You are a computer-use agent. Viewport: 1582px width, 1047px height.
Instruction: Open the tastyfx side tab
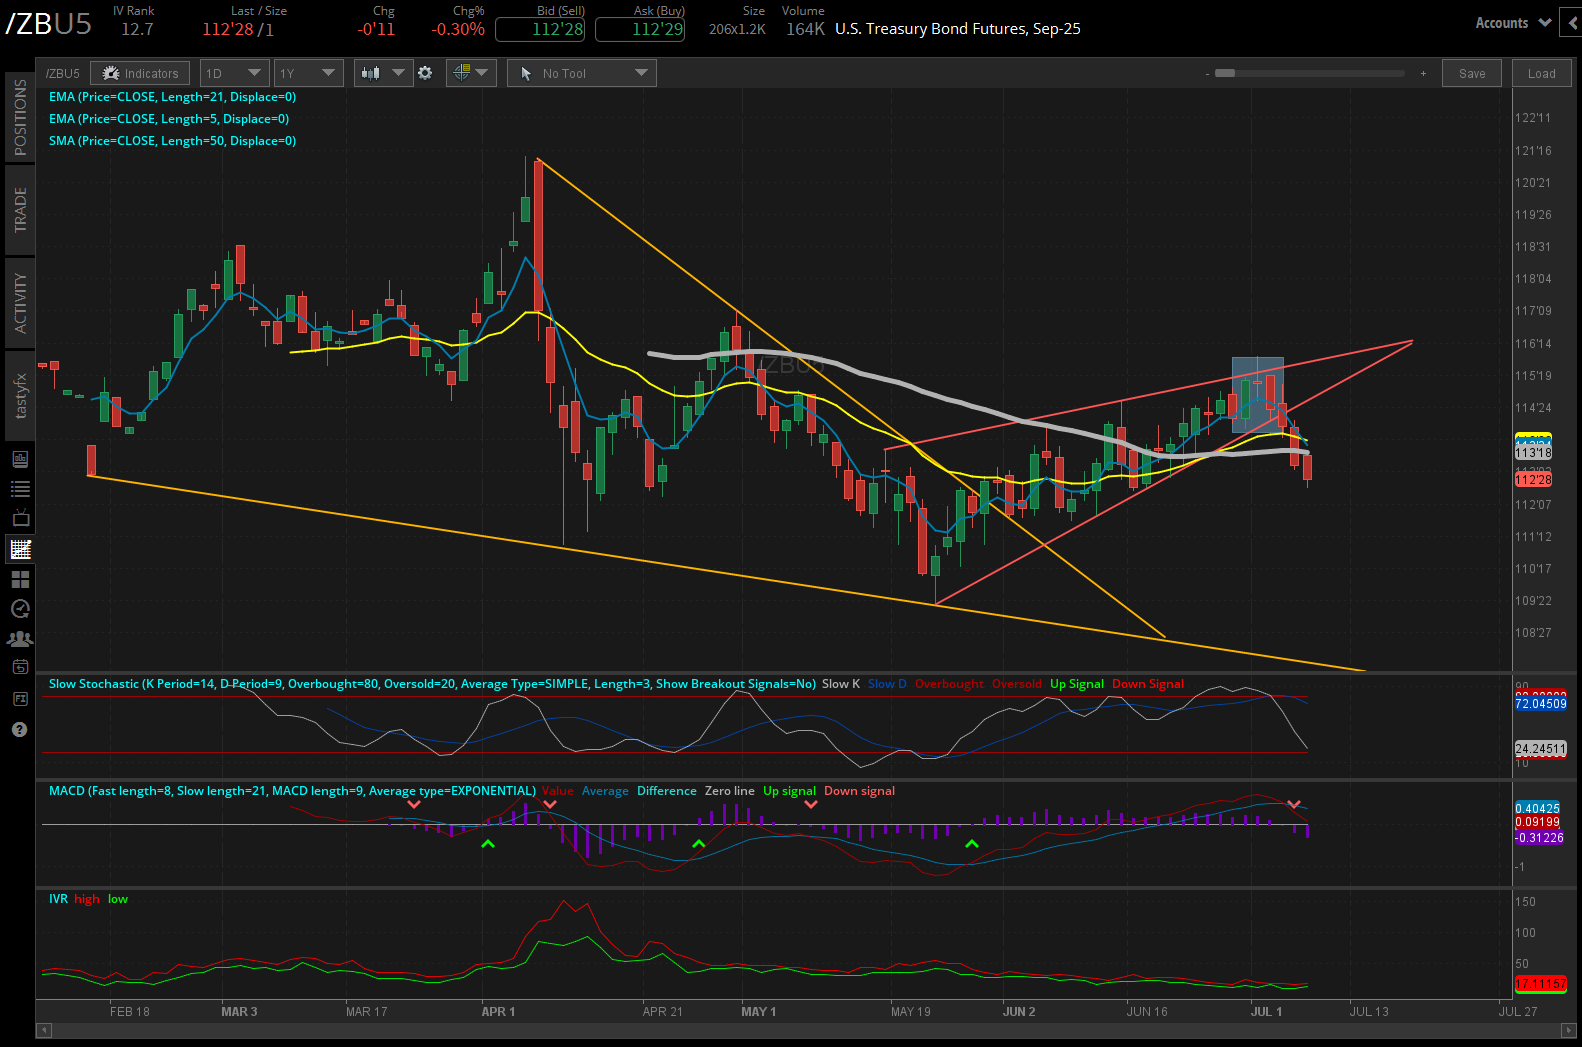[20, 395]
